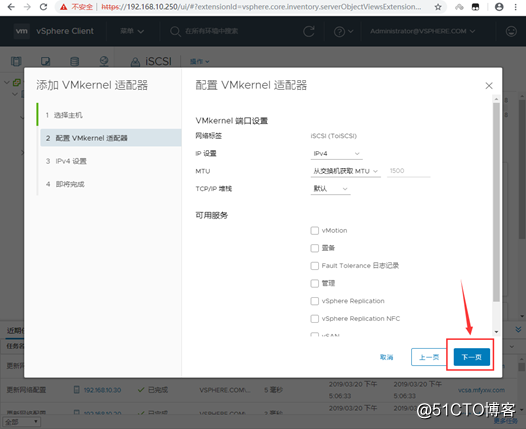Enable the vSphere Replication checkbox
The height and width of the screenshot is (429, 526).
(314, 301)
